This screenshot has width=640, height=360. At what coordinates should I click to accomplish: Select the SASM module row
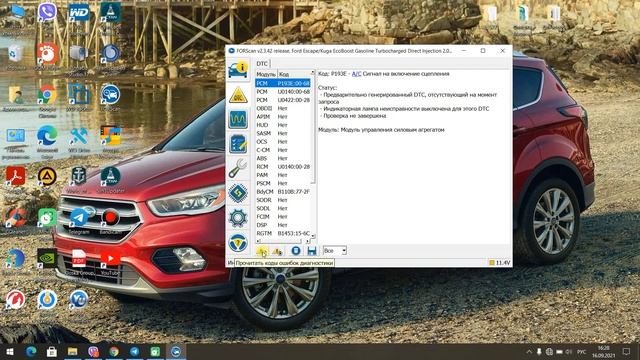pyautogui.click(x=283, y=133)
